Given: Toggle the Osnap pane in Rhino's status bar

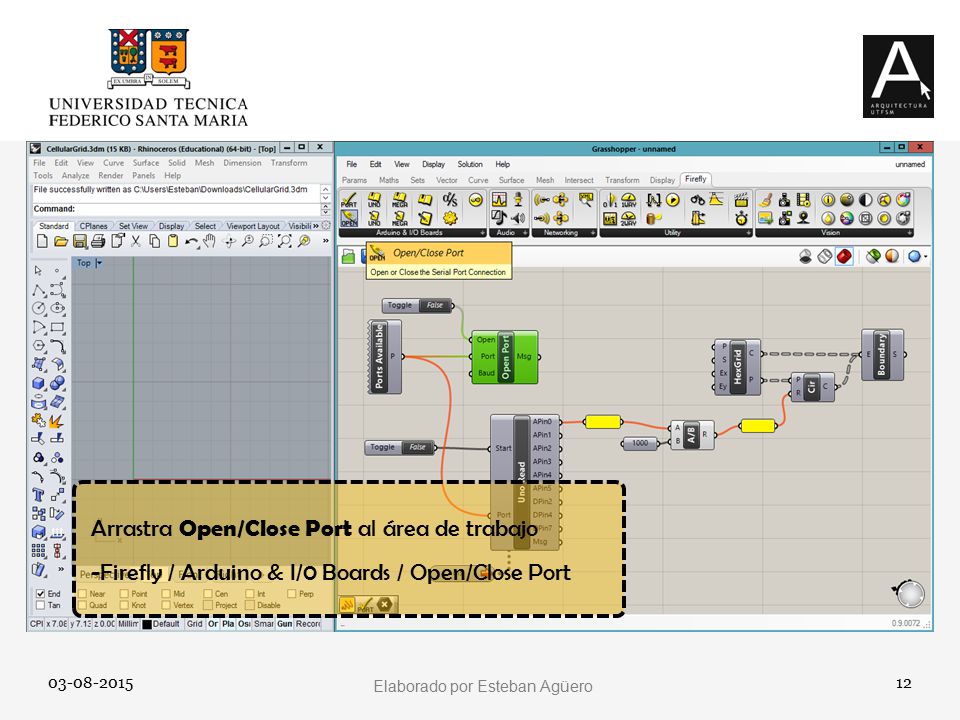Looking at the screenshot, I should (244, 624).
